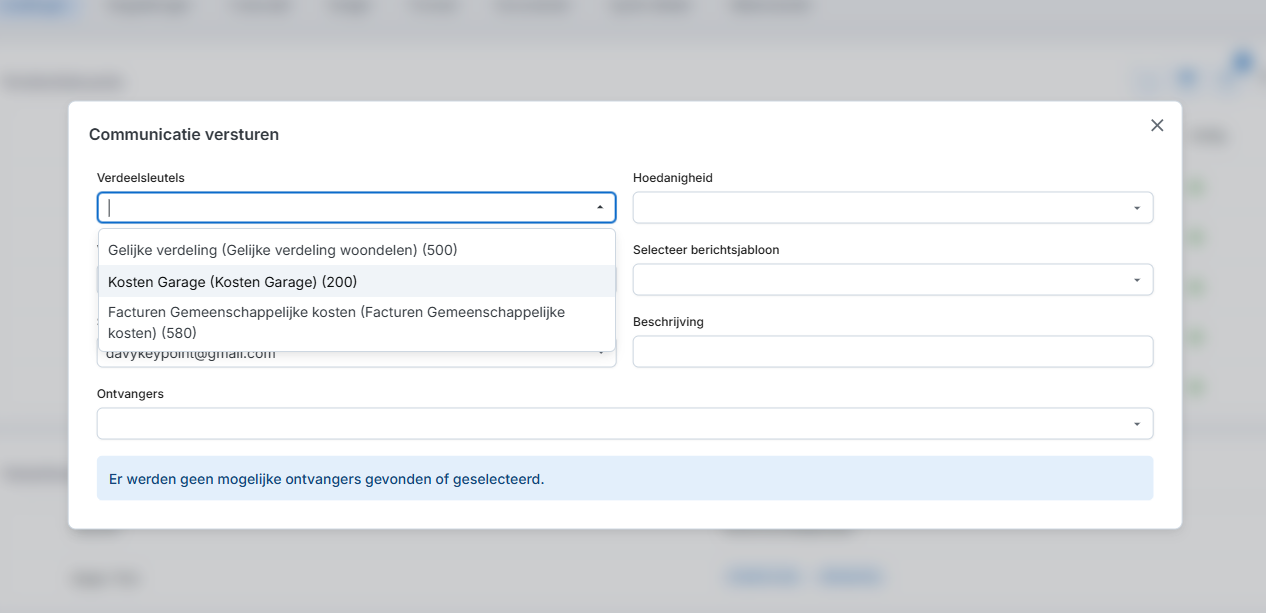Click the Beschrijving field label

tap(668, 322)
